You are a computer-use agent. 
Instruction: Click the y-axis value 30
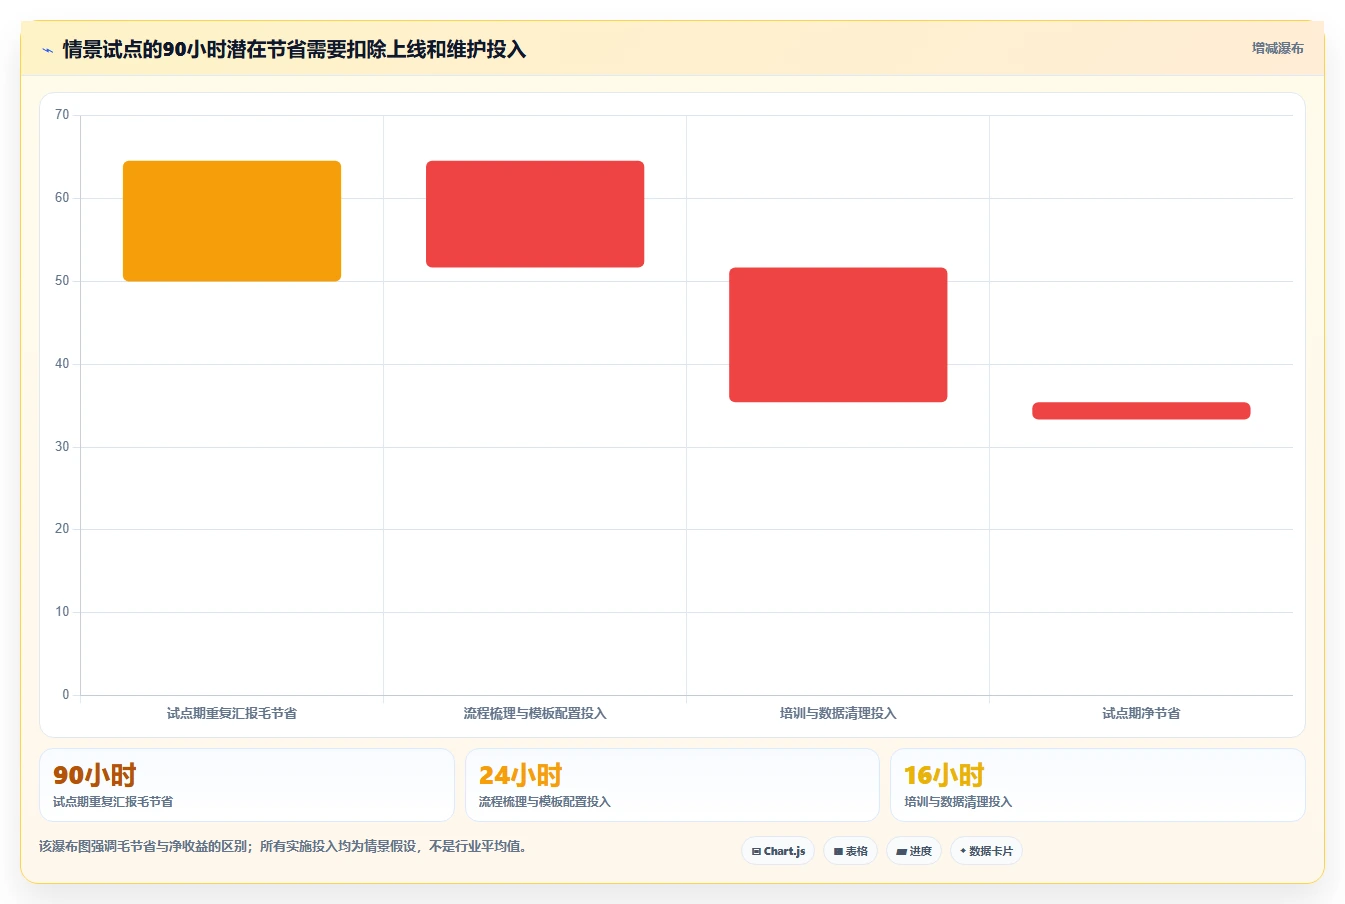pos(62,447)
